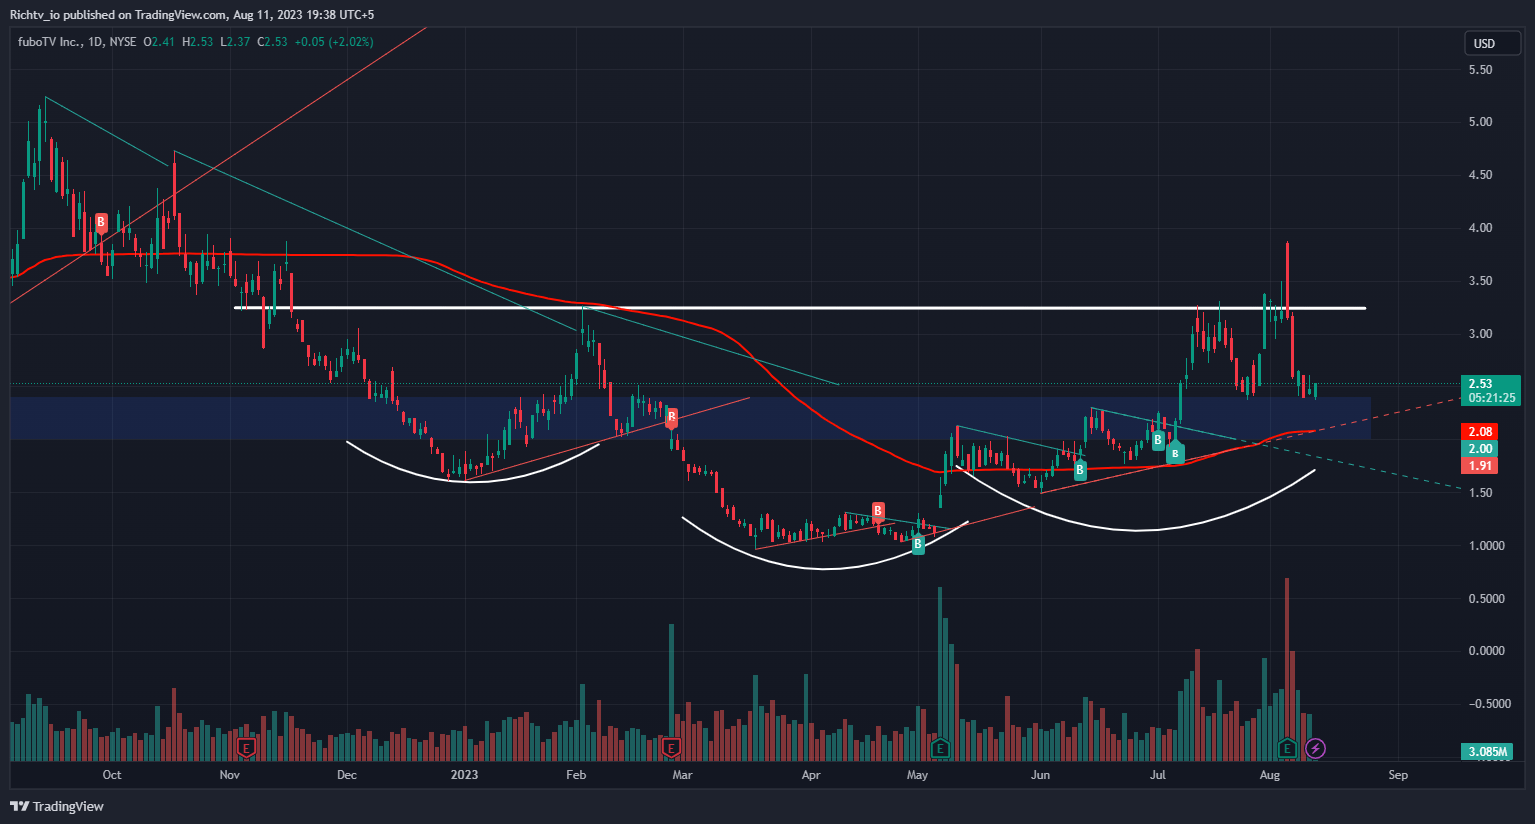The width and height of the screenshot is (1535, 824).
Task: Click the green 2.00 price label
Action: 1480,449
